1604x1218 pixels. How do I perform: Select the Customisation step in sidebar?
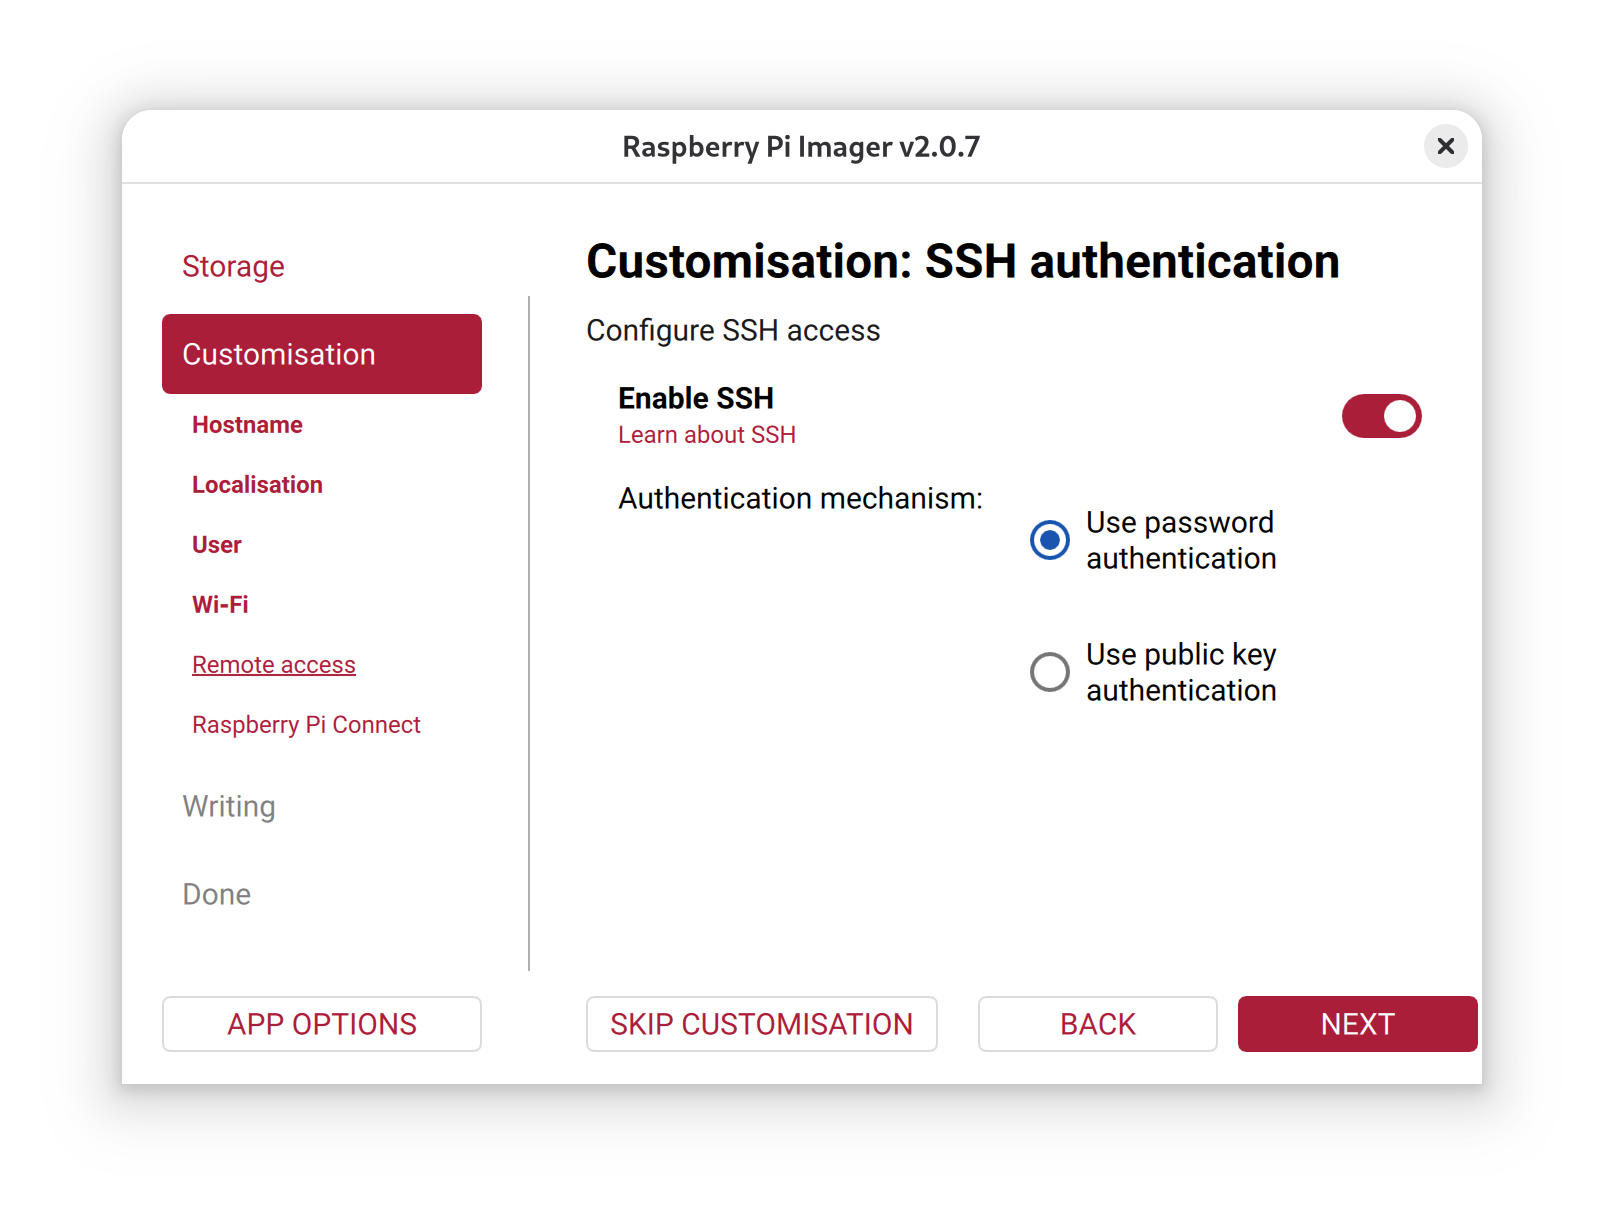tap(322, 354)
